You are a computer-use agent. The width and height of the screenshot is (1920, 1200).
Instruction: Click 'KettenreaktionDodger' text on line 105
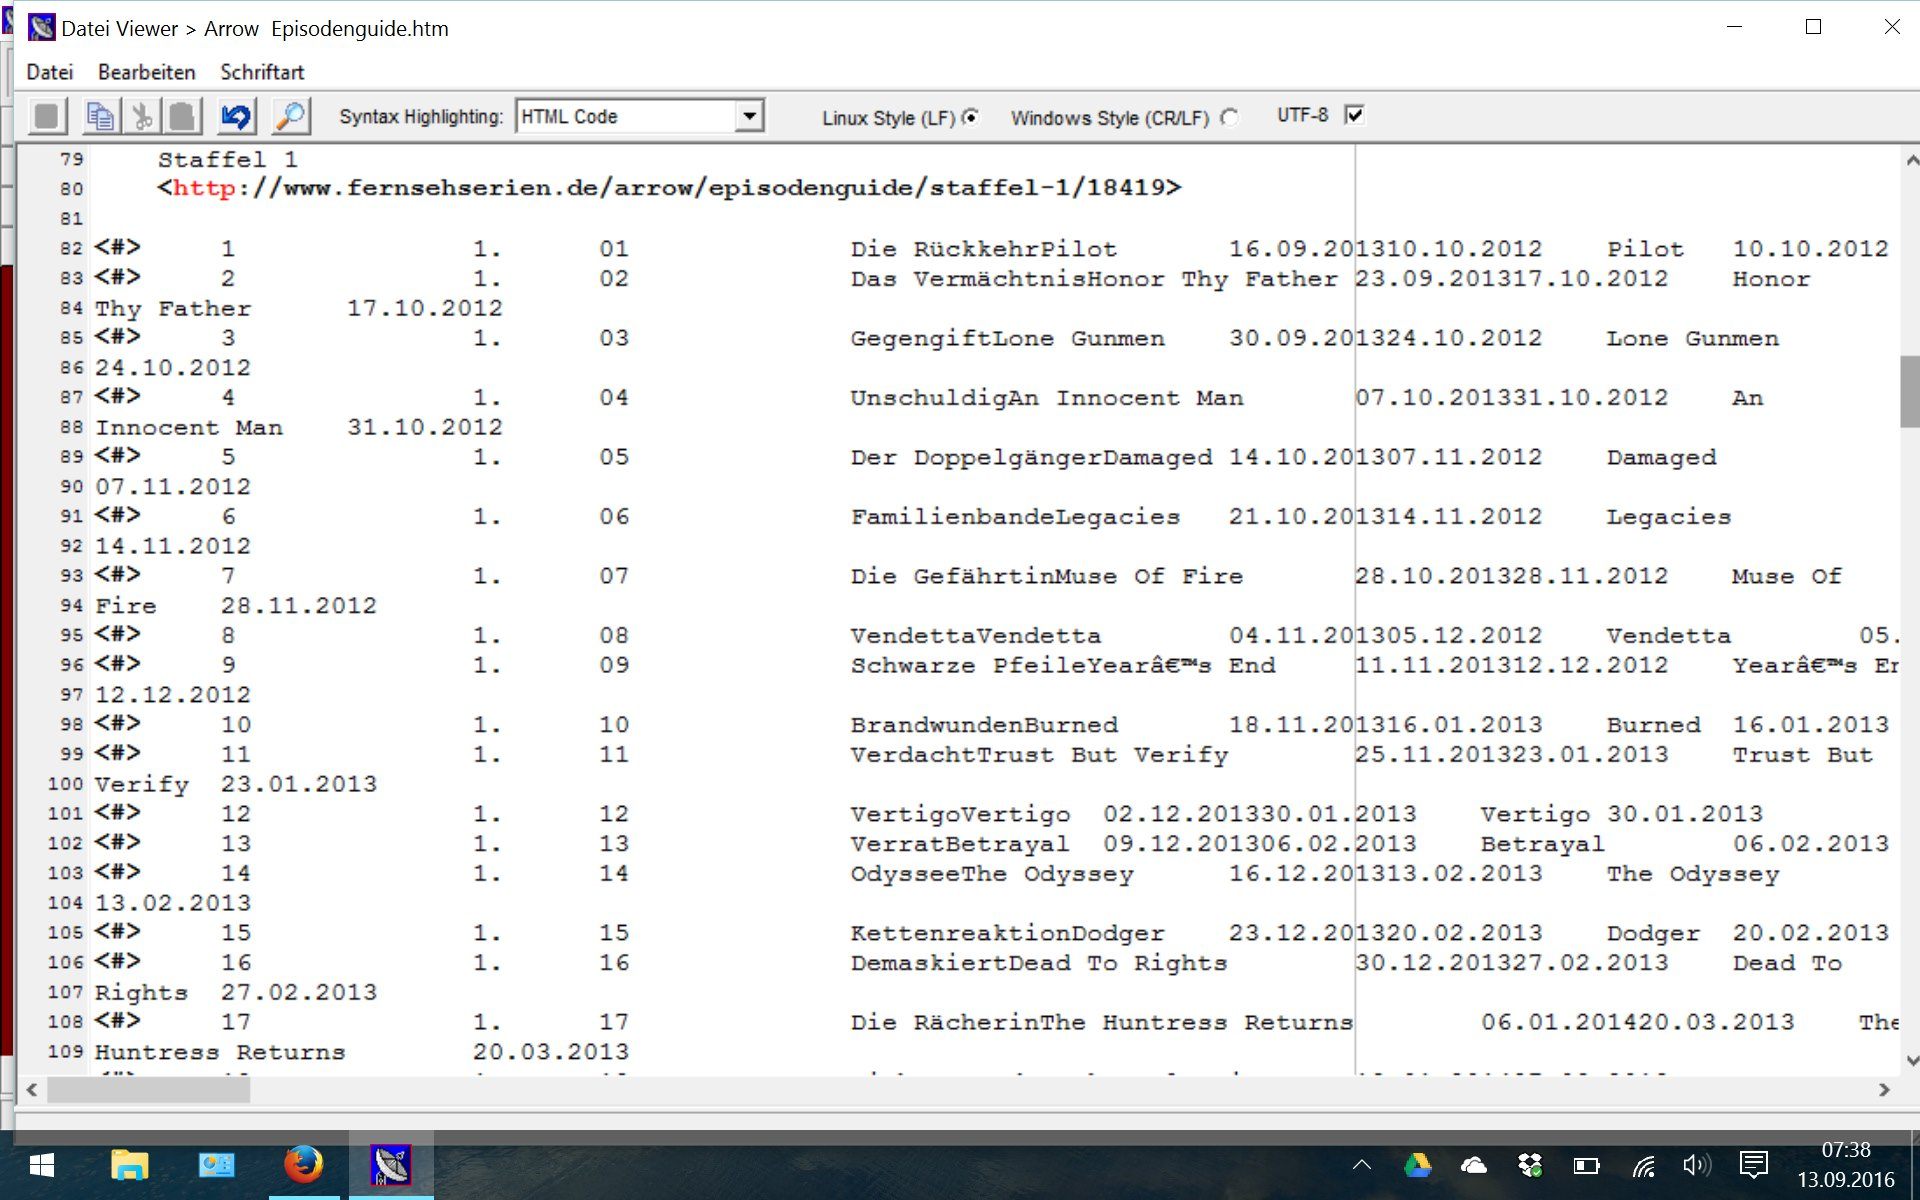pos(1007,933)
